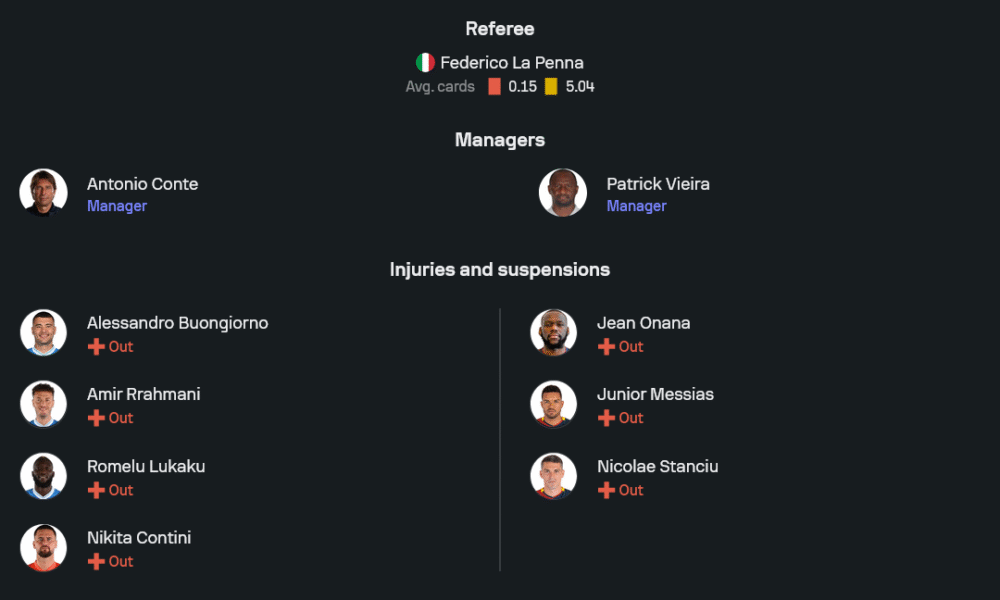
Task: Click the Alessandro Buongiorno player name
Action: click(x=177, y=323)
